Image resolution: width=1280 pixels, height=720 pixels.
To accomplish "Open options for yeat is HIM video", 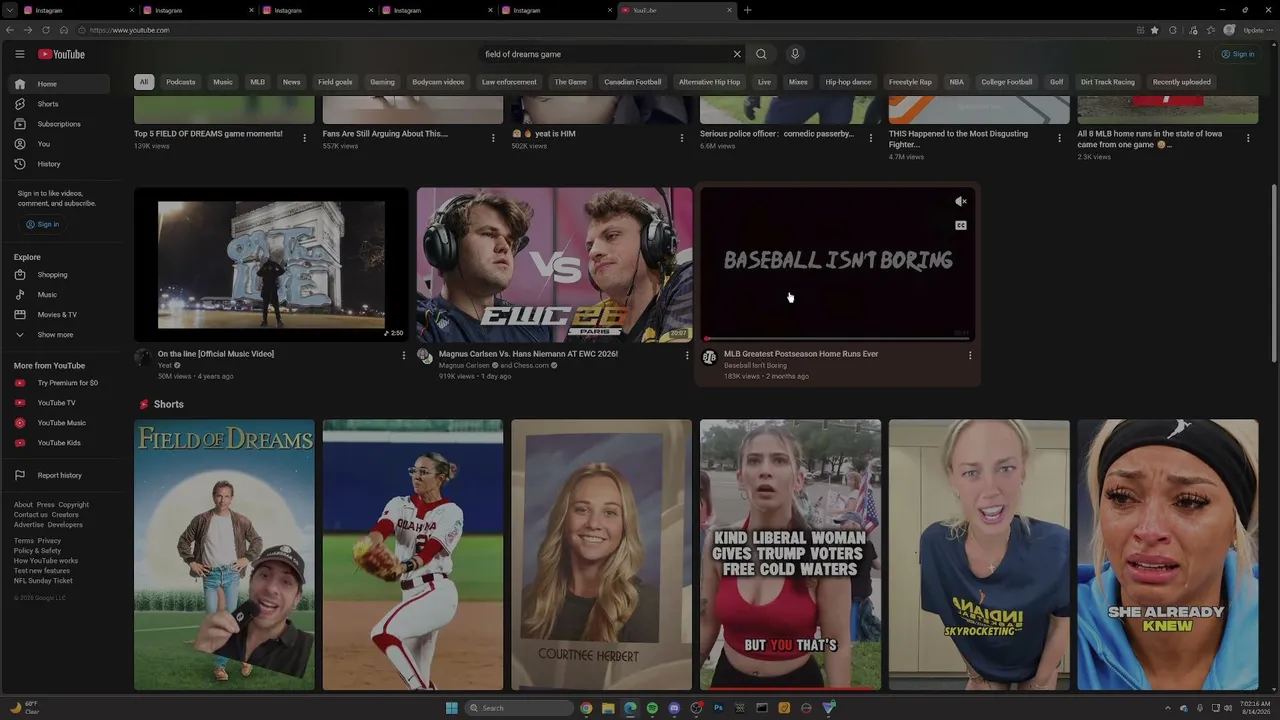I will tap(682, 138).
